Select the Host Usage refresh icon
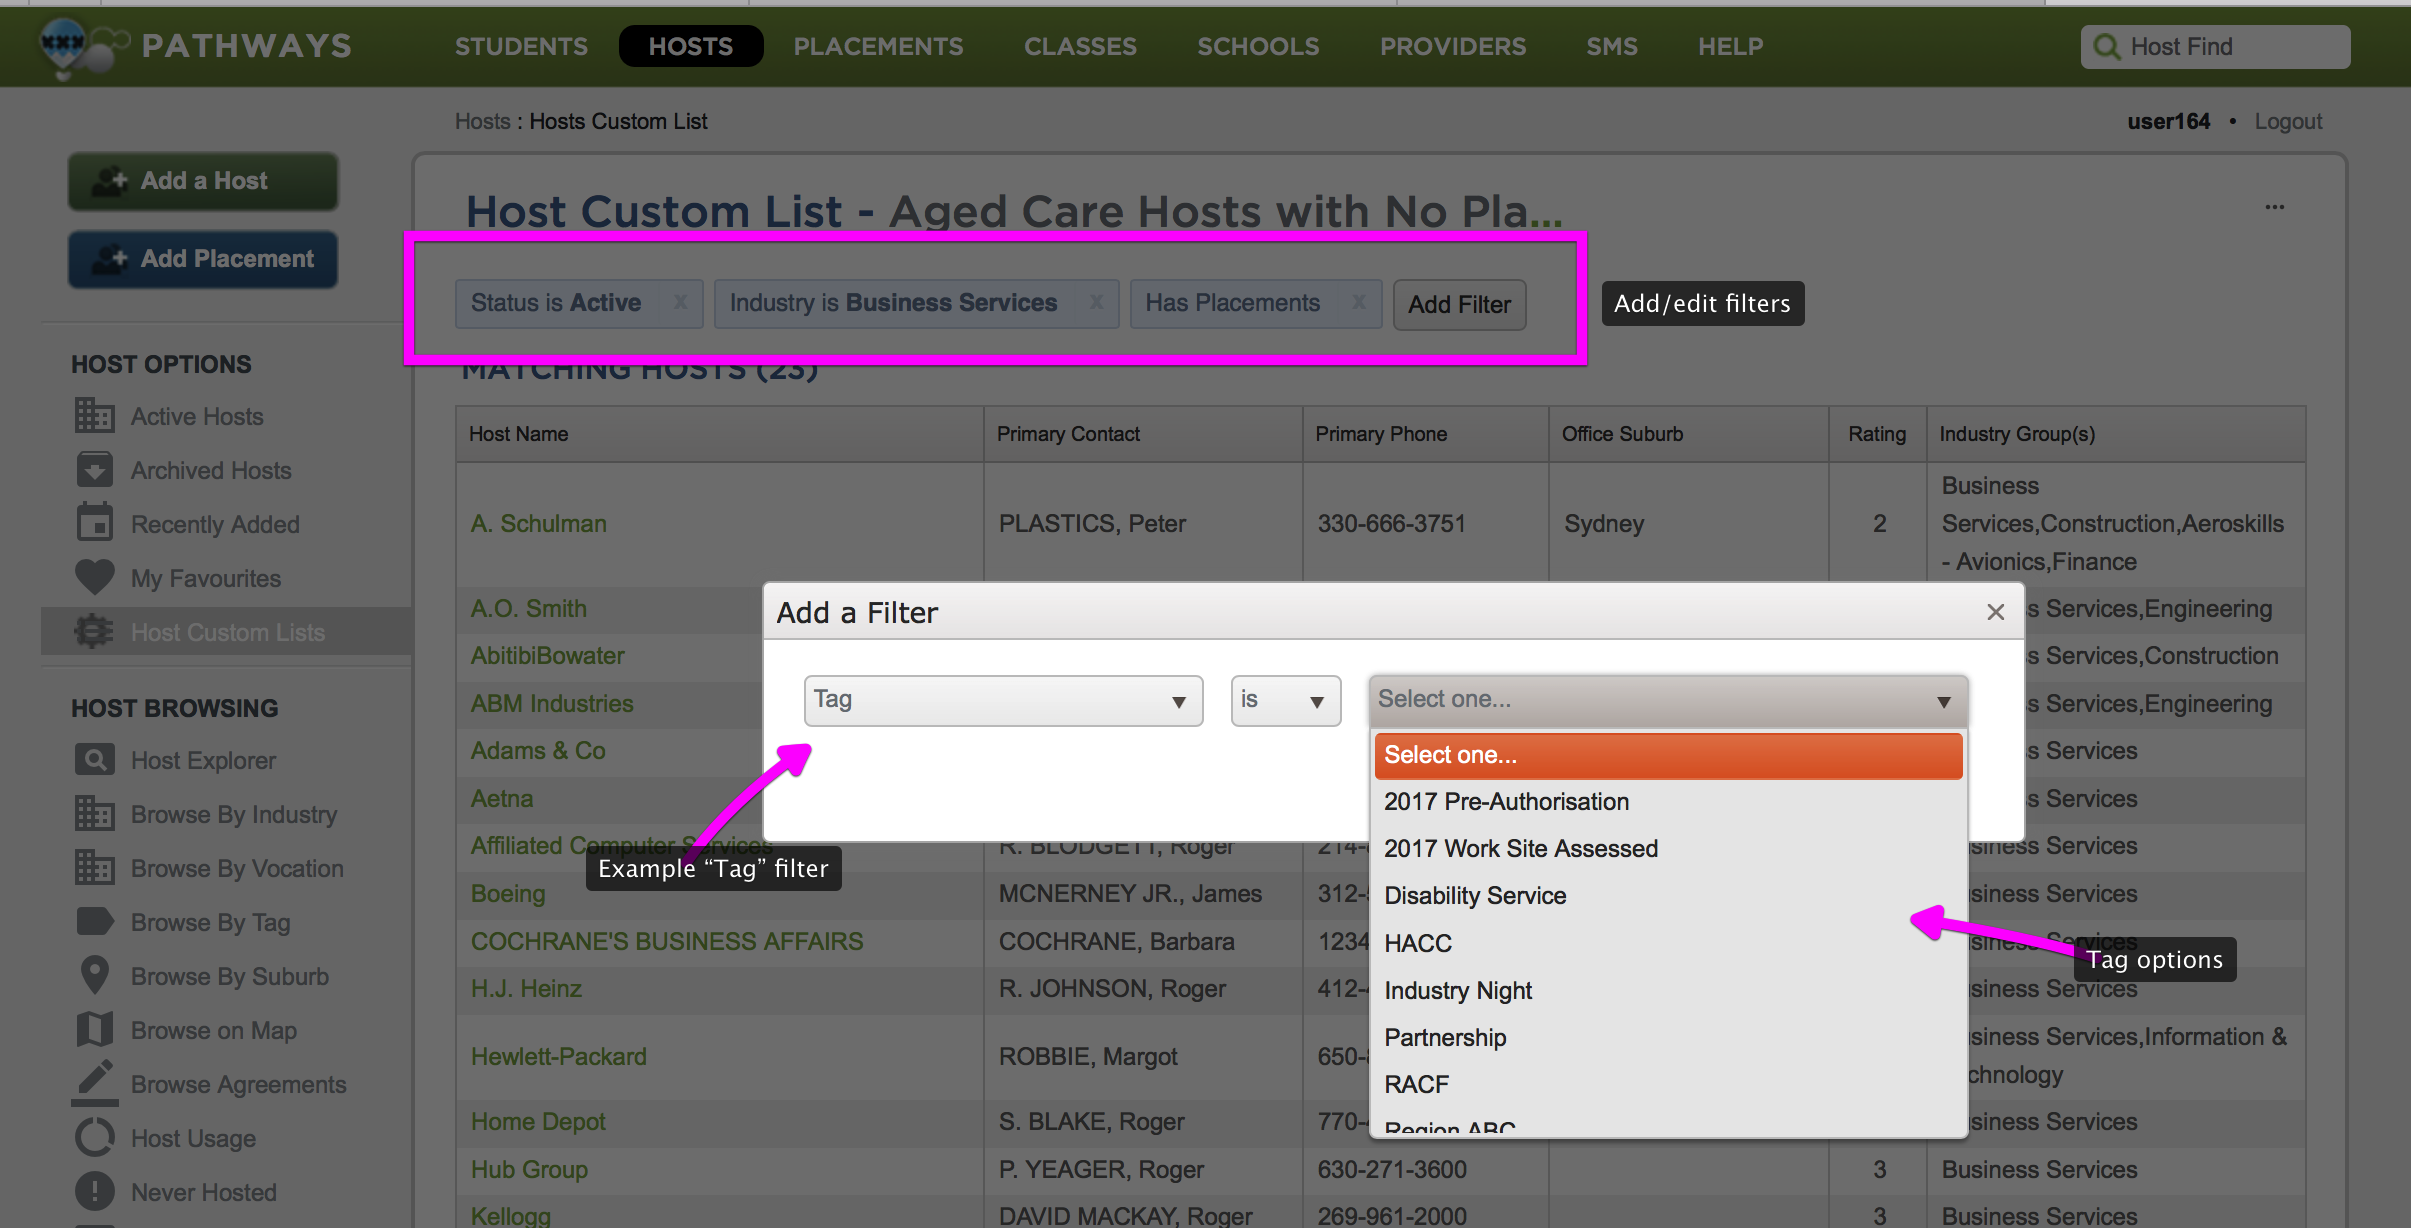The image size is (2411, 1228). [94, 1137]
